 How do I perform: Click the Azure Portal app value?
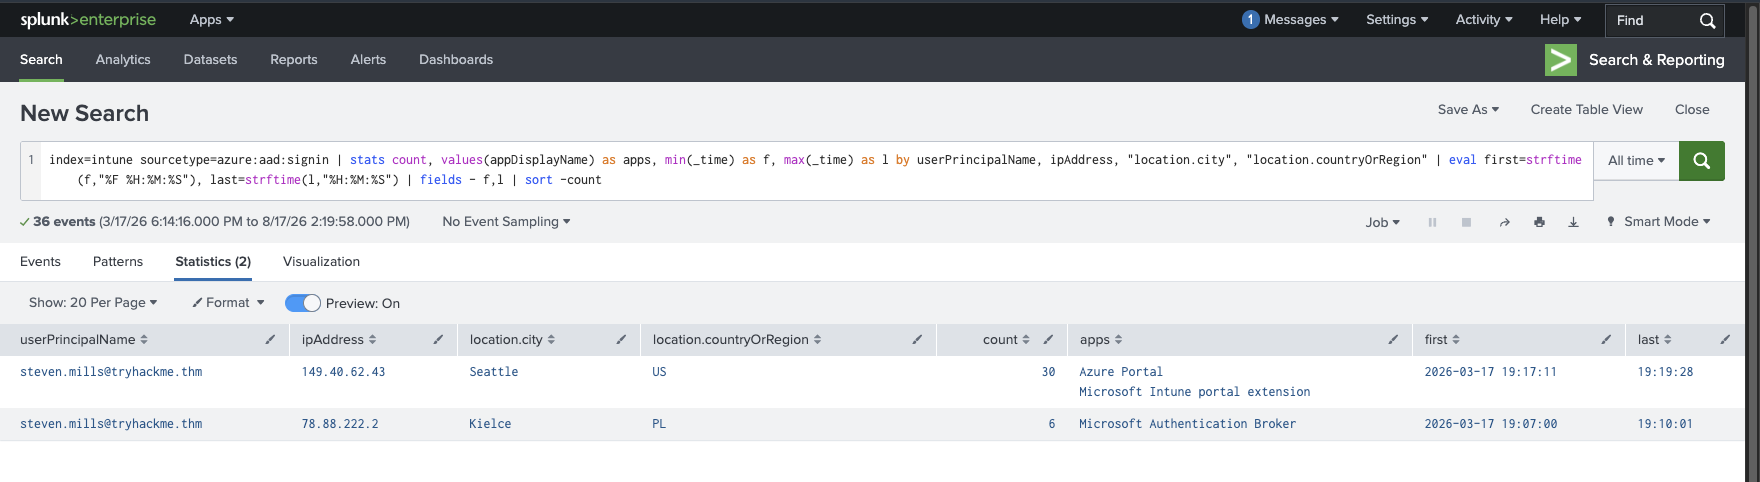(x=1121, y=372)
